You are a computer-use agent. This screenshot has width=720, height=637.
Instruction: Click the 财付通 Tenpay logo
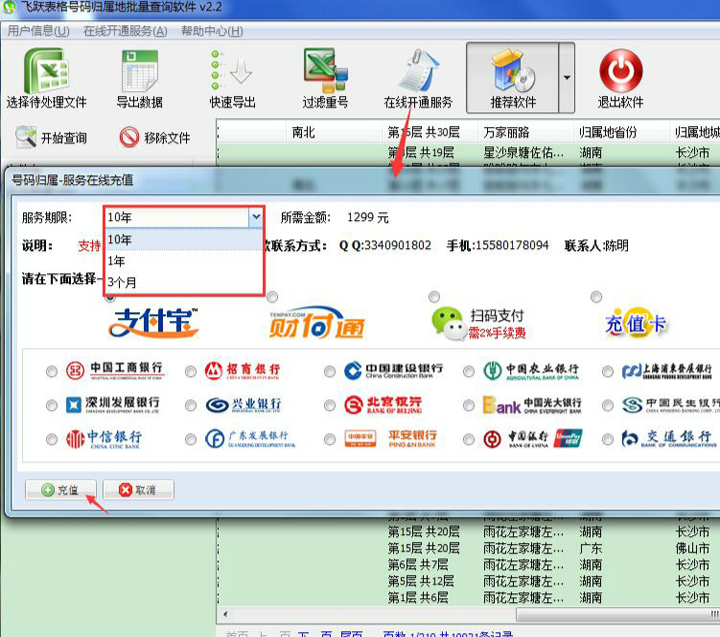[x=317, y=323]
